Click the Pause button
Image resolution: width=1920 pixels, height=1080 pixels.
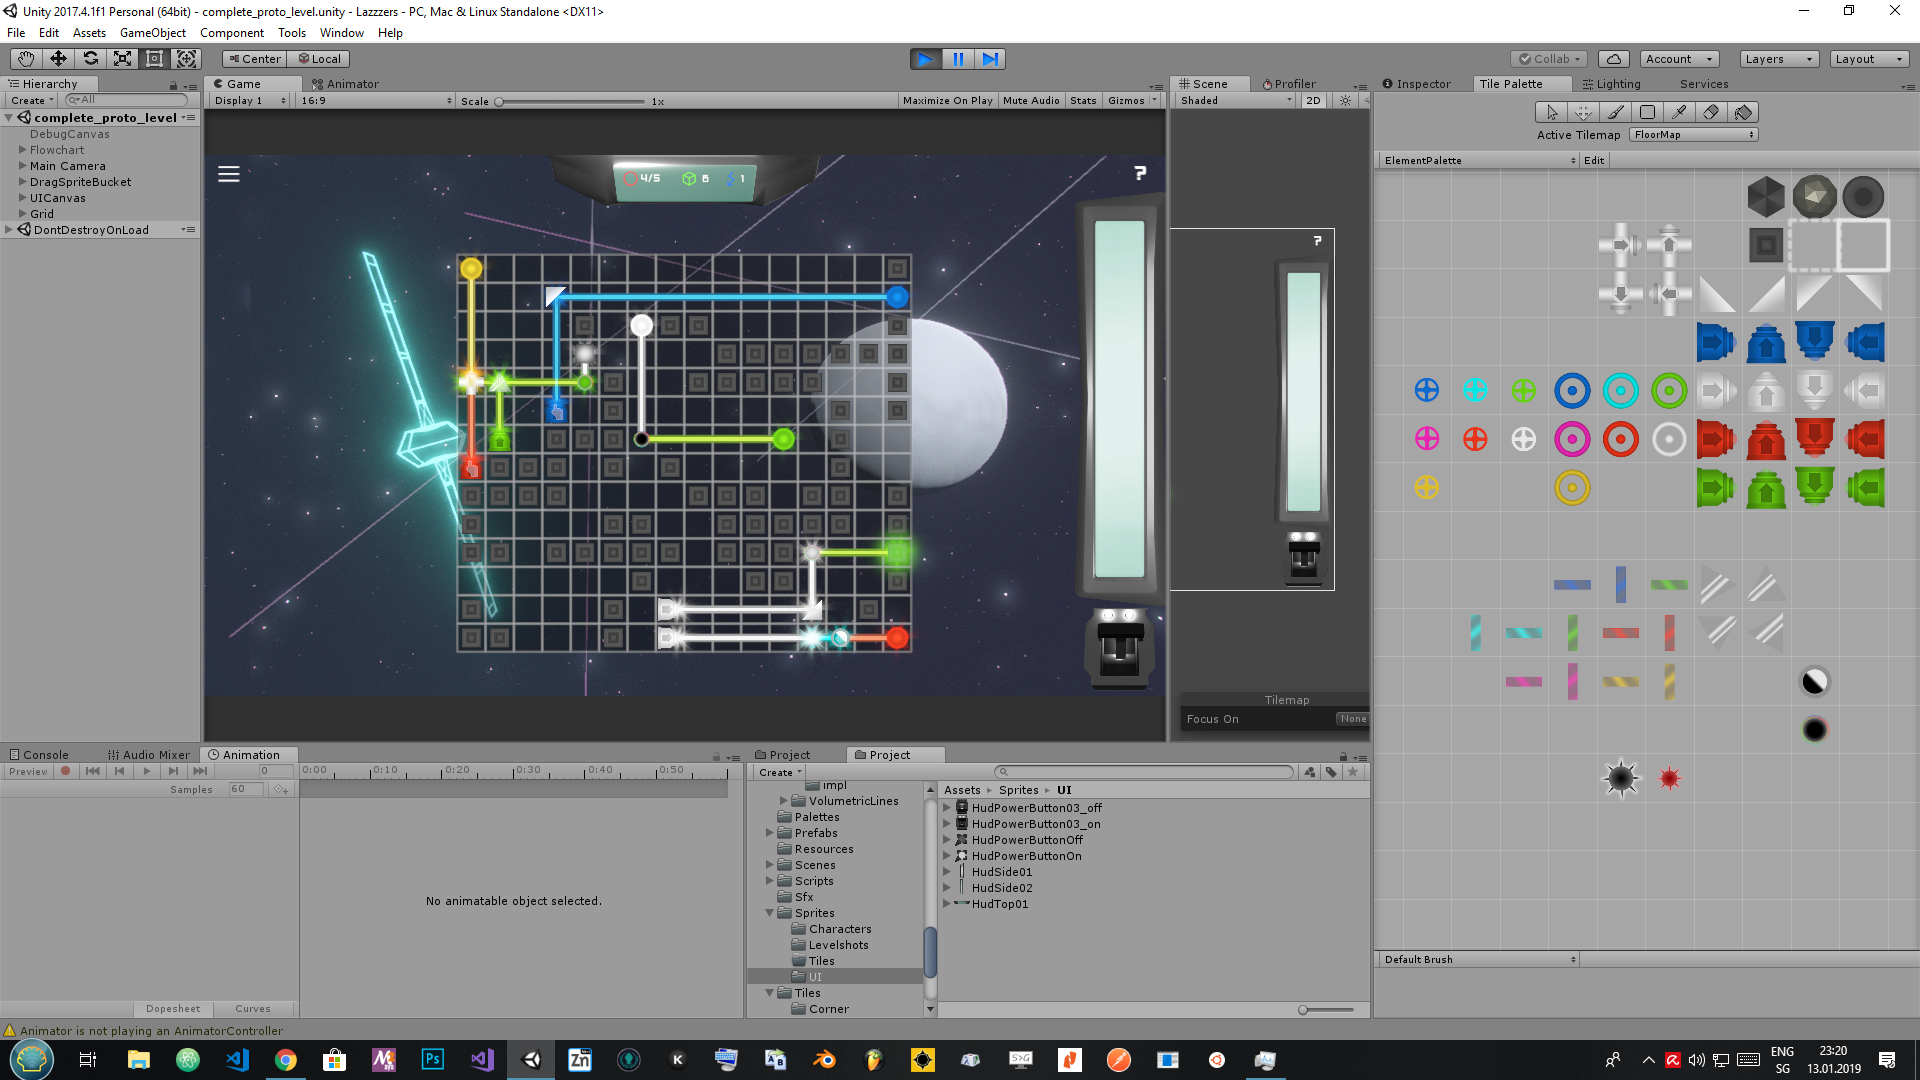coord(958,59)
